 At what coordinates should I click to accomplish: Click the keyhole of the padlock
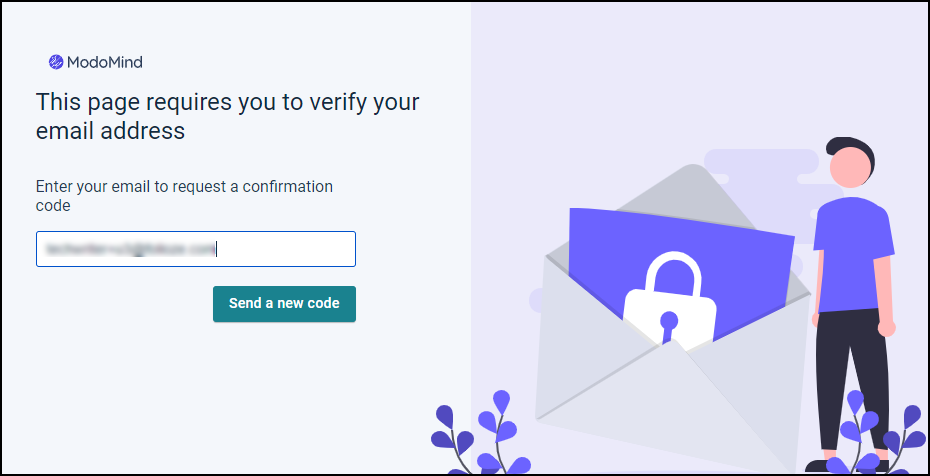click(669, 322)
